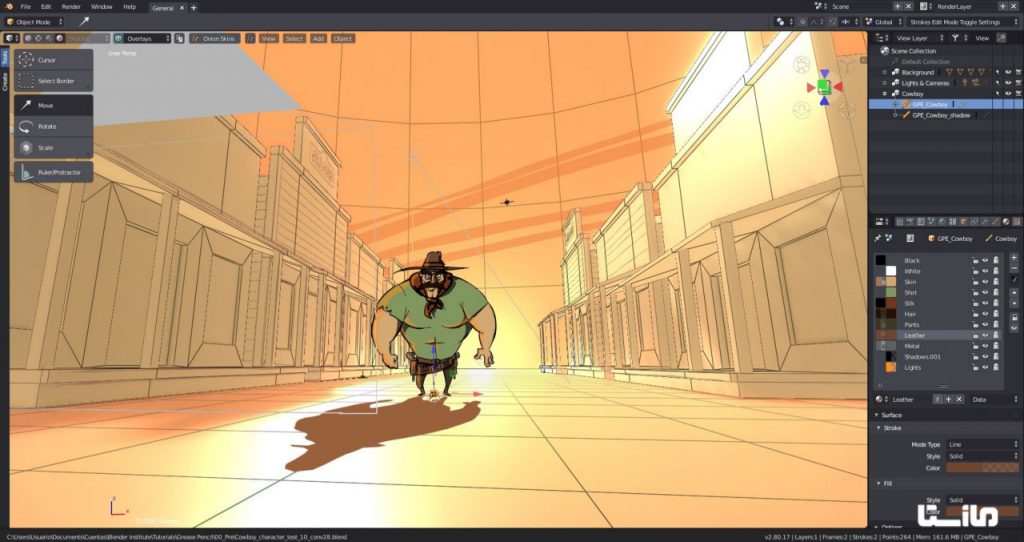The width and height of the screenshot is (1024, 542).
Task: Add new material slot with plus icon
Action: 1014,258
